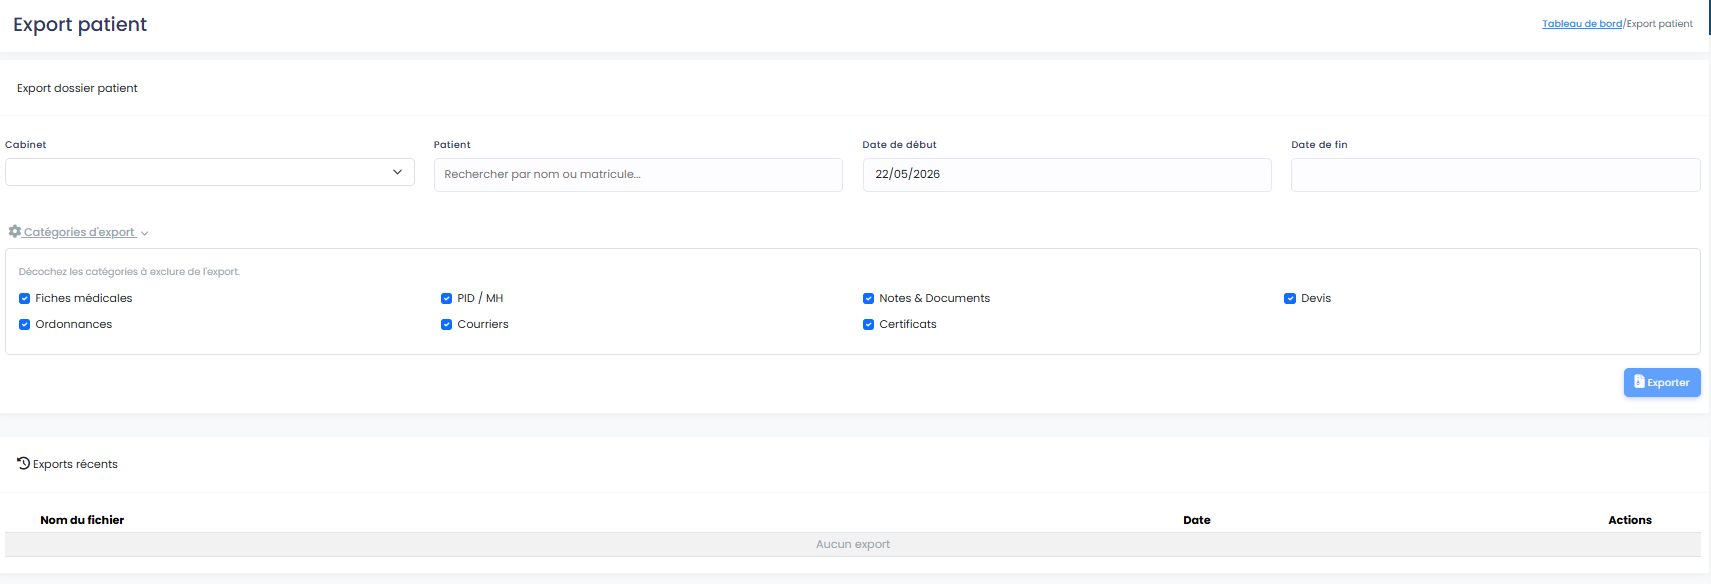Screen dimensions: 1711x584
Task: Click the file icon on Exporter button
Action: coord(1639,381)
